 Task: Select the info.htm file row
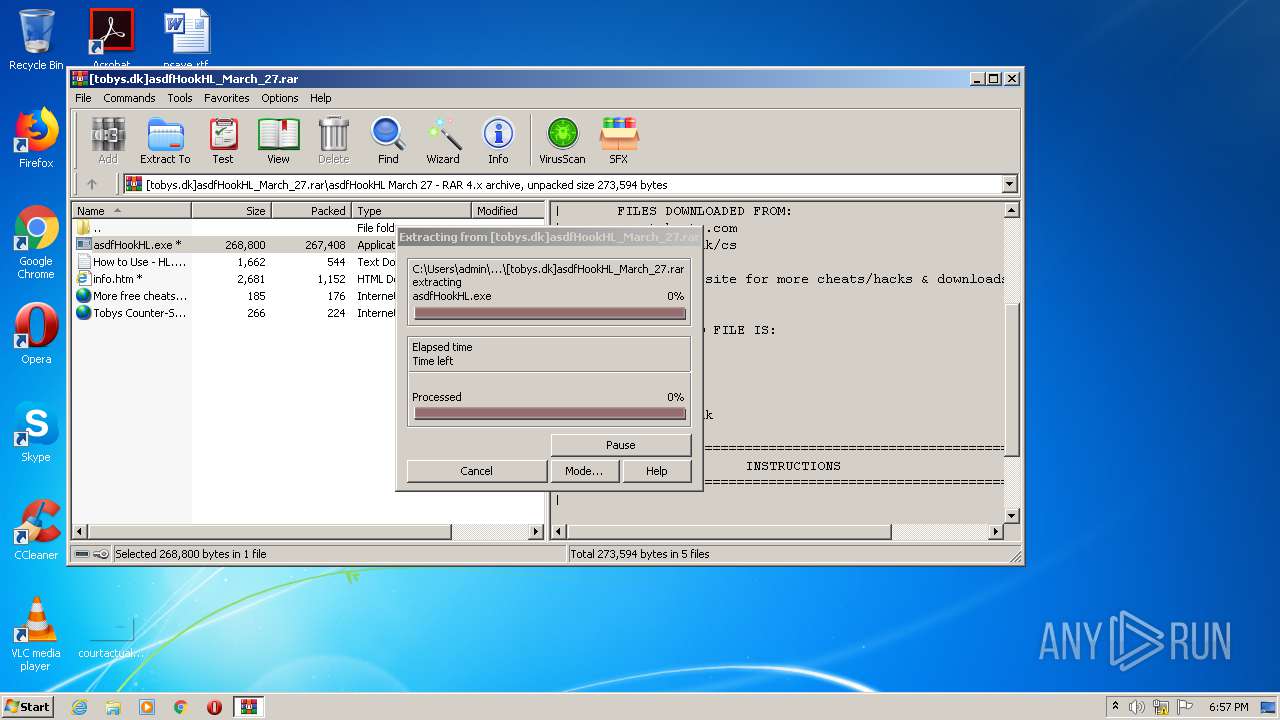click(x=235, y=279)
